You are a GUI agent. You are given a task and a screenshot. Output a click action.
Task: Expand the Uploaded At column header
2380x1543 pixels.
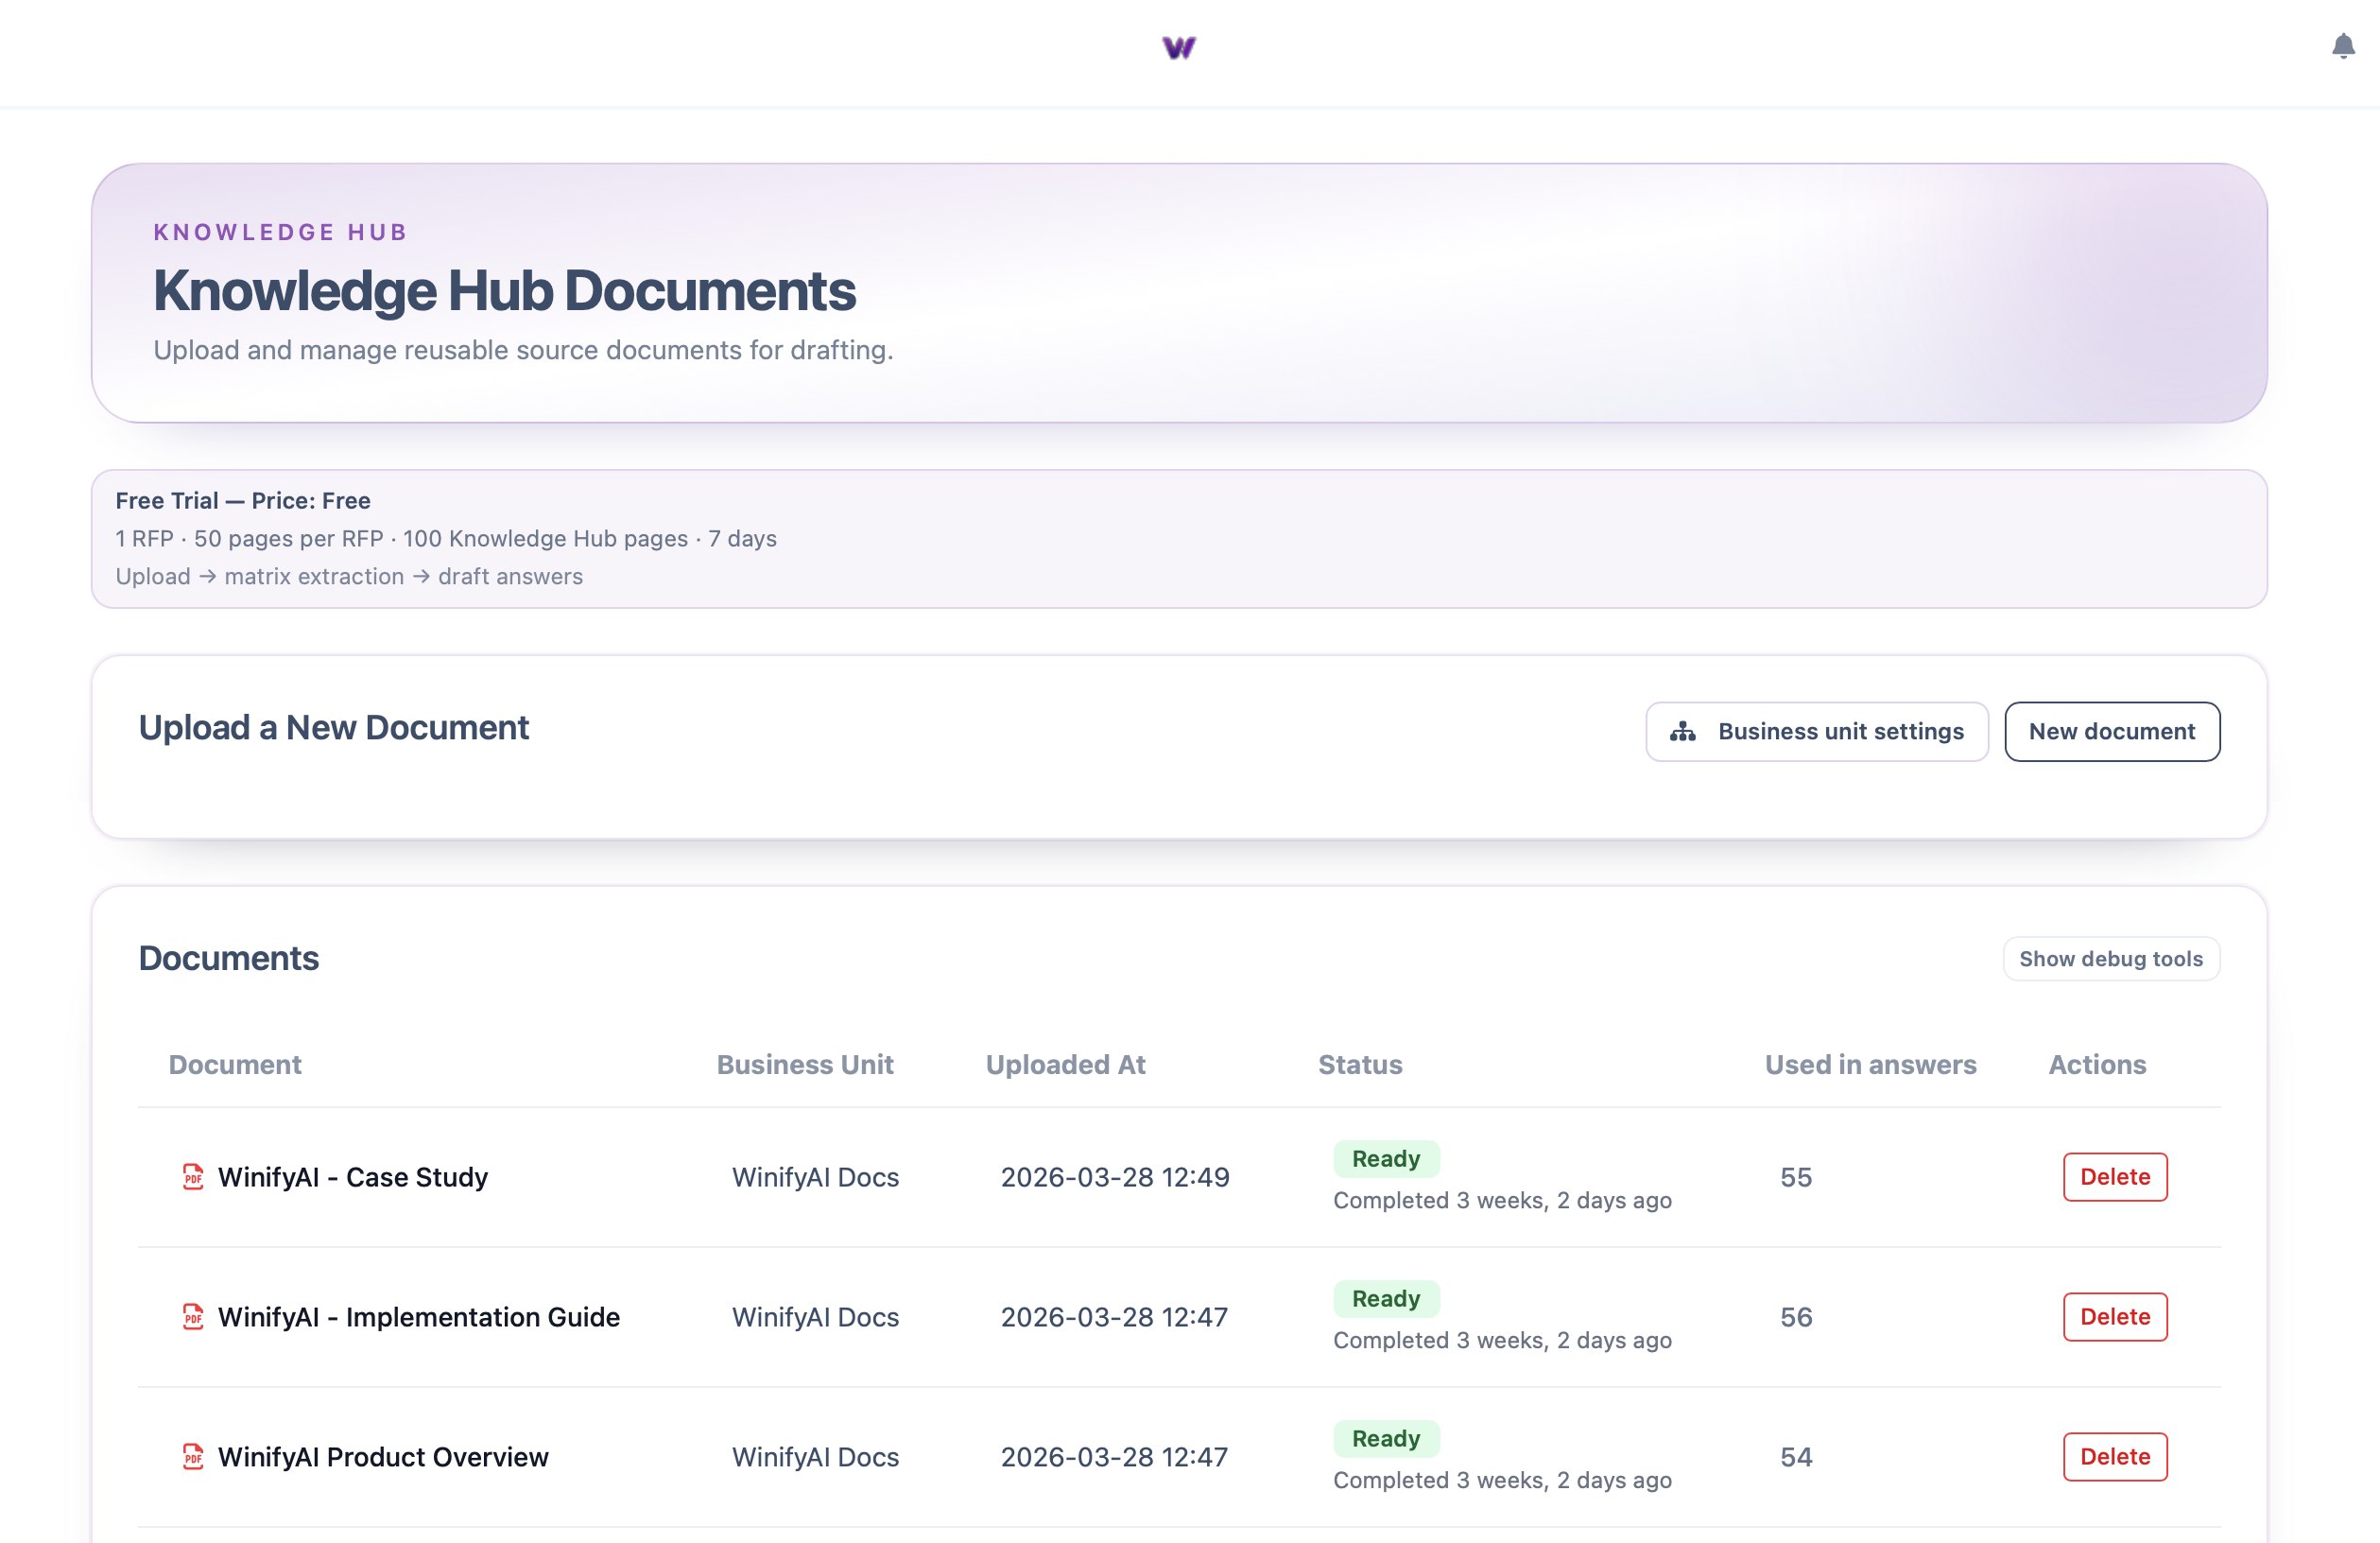[x=1066, y=1064]
